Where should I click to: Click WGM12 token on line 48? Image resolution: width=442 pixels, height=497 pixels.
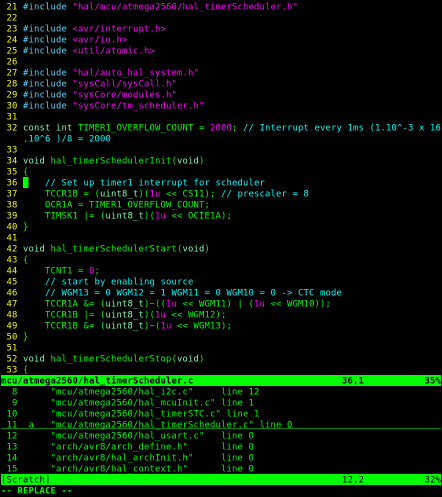[x=201, y=314]
